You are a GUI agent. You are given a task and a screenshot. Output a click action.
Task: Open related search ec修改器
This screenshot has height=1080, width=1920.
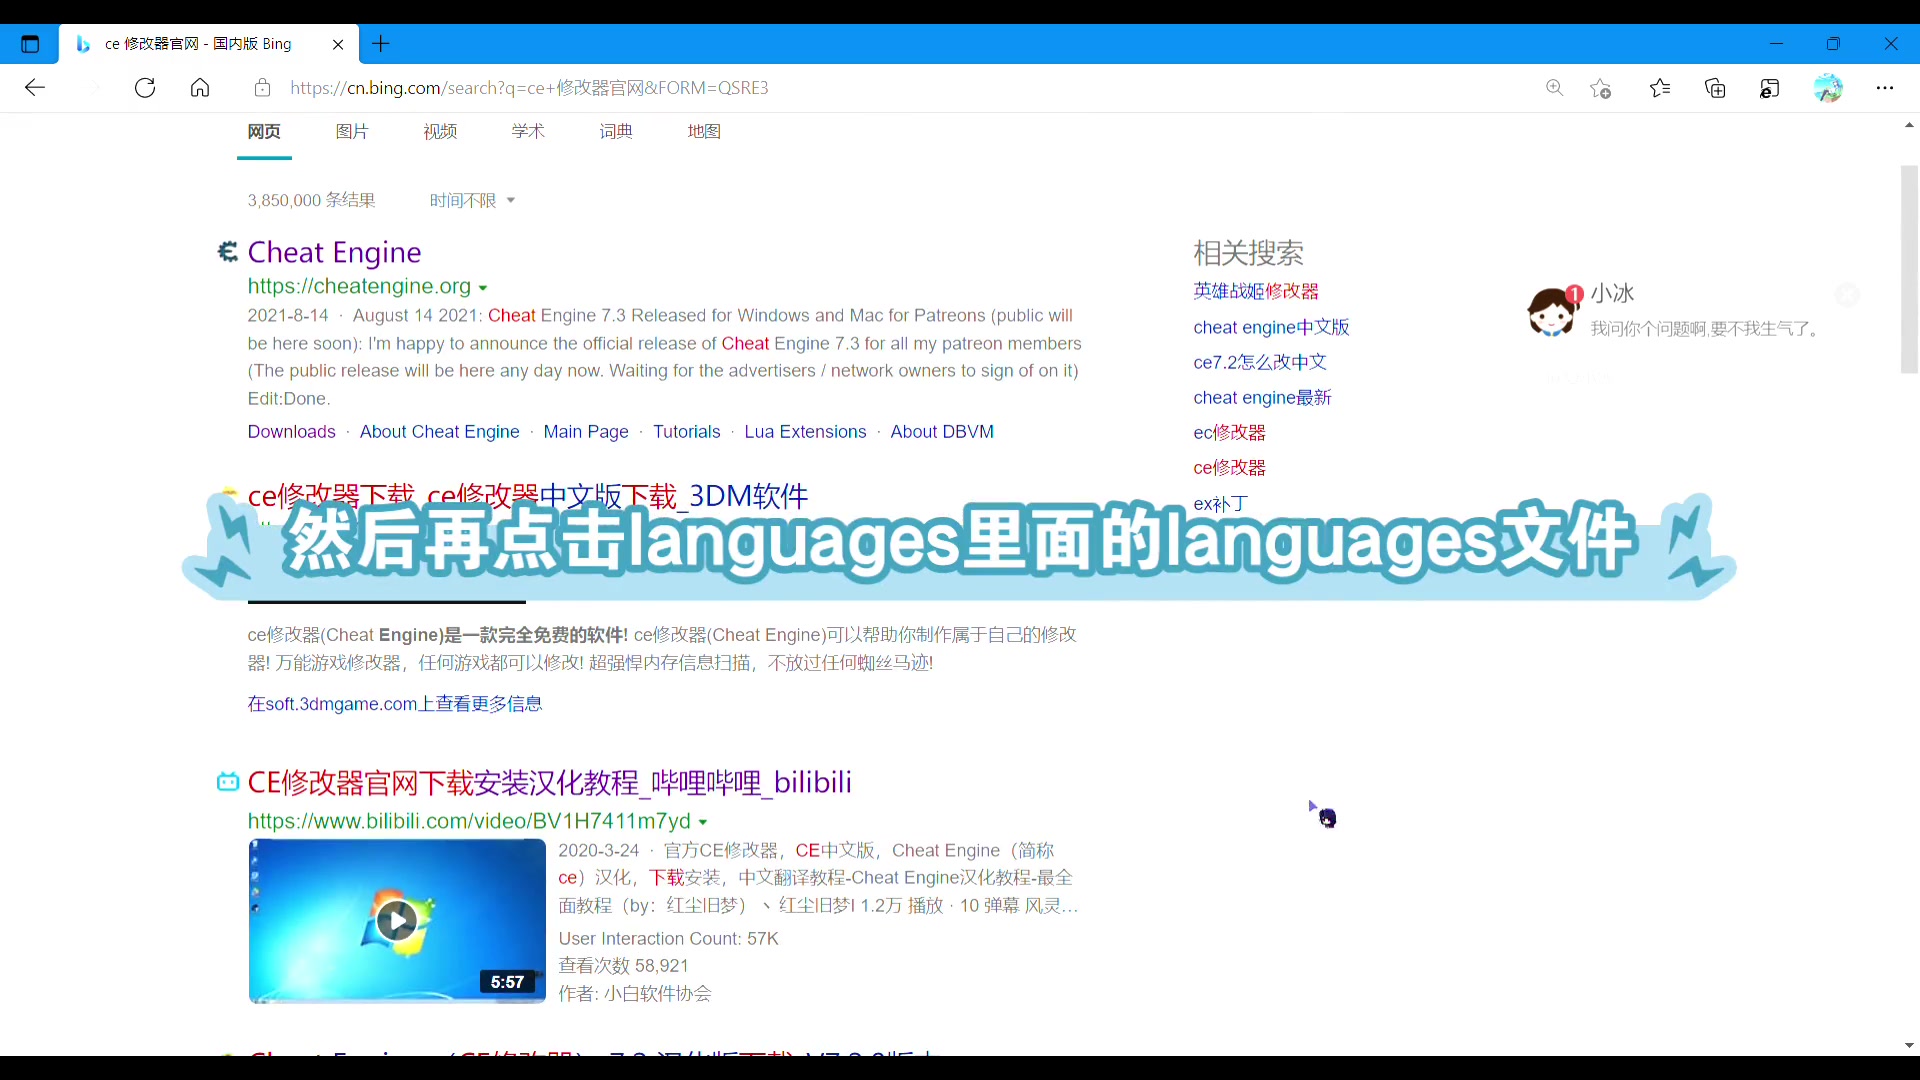(1229, 433)
